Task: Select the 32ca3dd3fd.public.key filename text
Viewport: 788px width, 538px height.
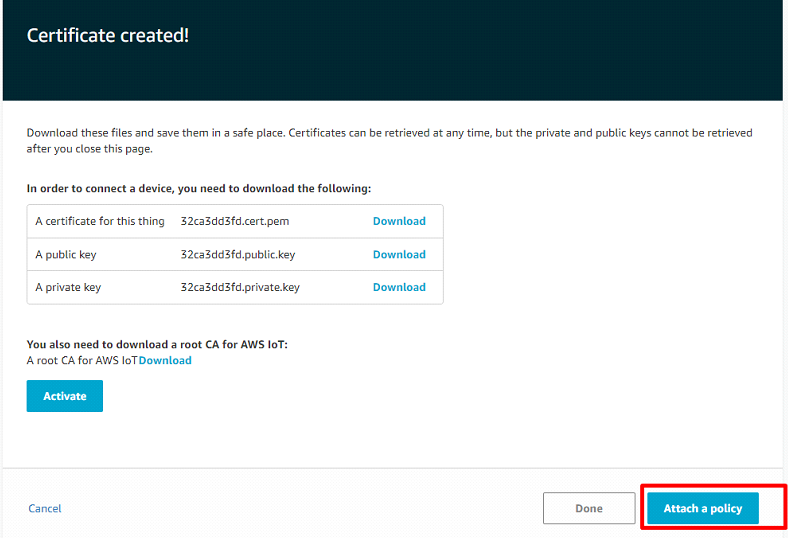Action: [x=238, y=254]
